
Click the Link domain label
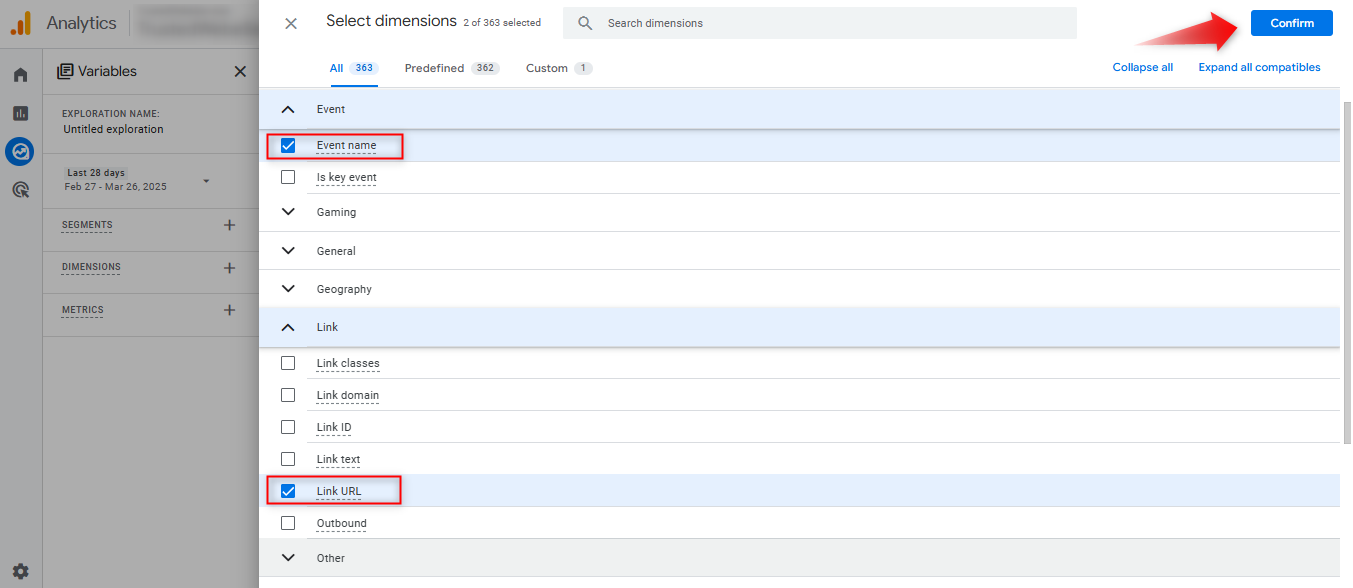click(x=347, y=396)
